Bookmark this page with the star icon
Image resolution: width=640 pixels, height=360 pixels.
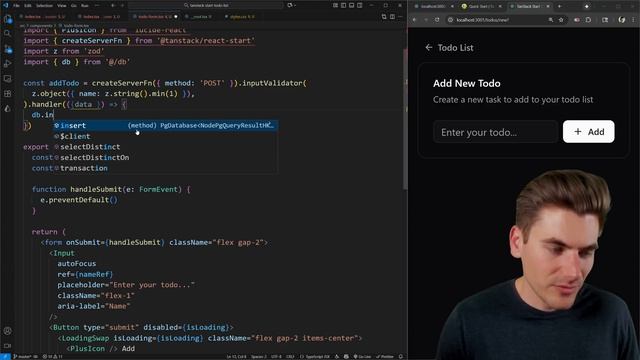[561, 20]
